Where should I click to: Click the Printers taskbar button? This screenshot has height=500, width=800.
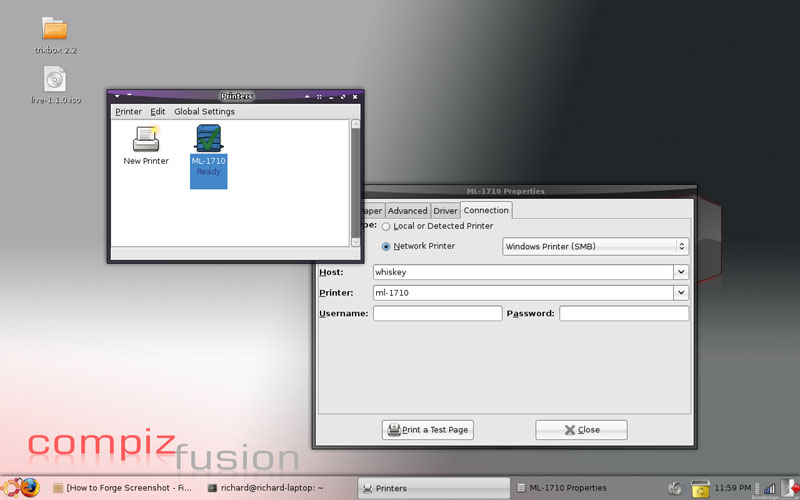434,488
